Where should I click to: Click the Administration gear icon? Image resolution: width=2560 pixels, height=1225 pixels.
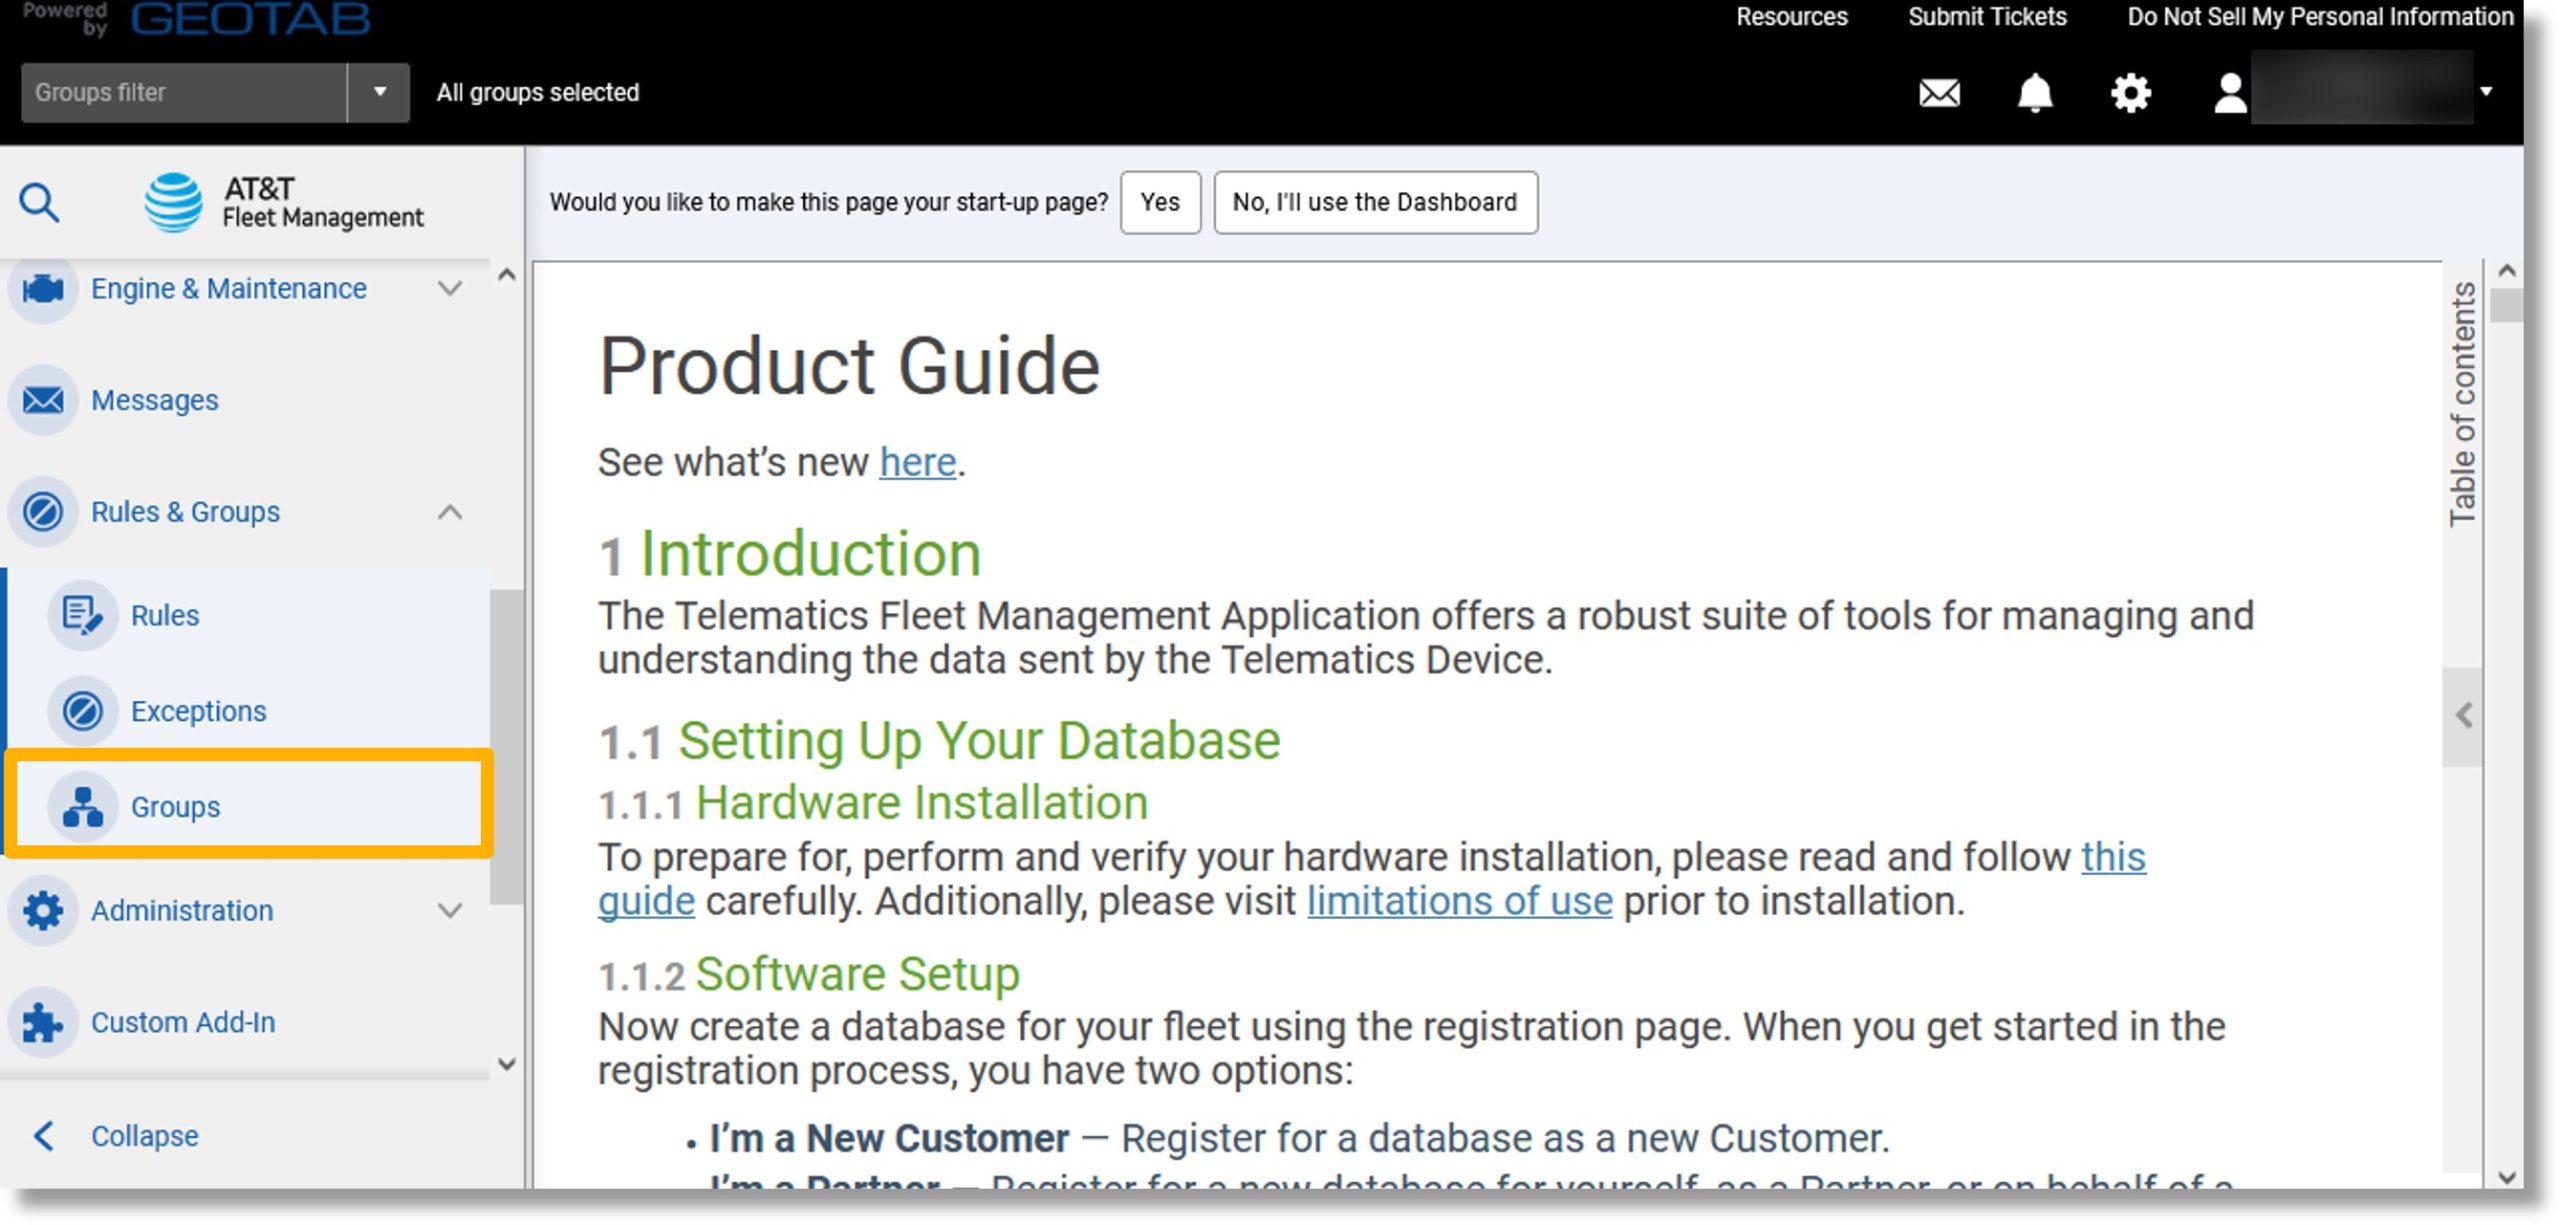point(43,911)
